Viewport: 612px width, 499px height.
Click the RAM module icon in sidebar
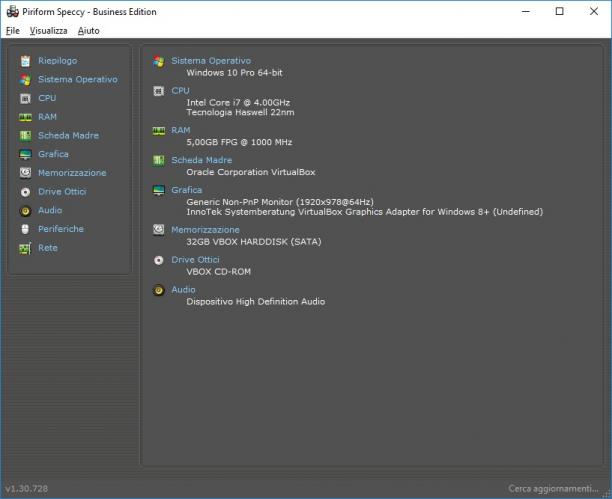point(25,117)
